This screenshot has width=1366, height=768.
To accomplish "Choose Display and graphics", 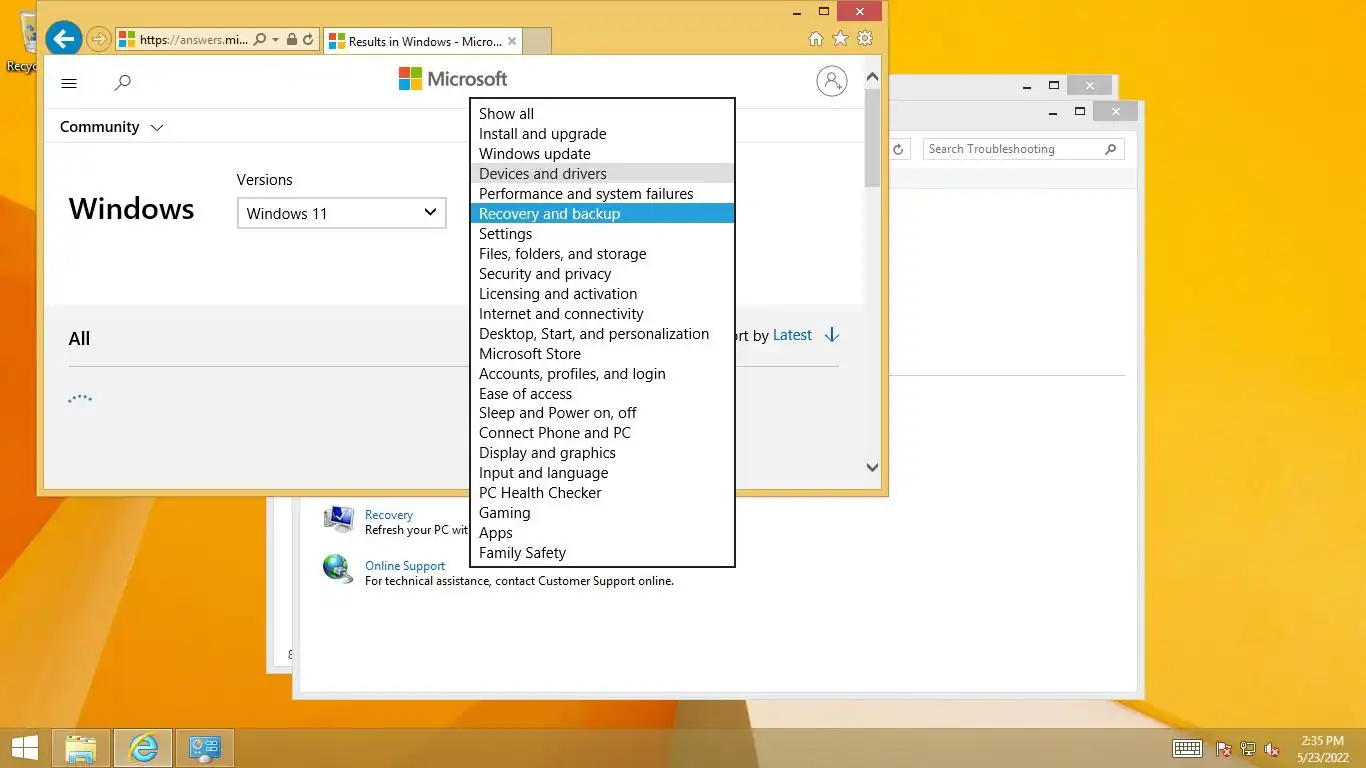I will 602,453.
